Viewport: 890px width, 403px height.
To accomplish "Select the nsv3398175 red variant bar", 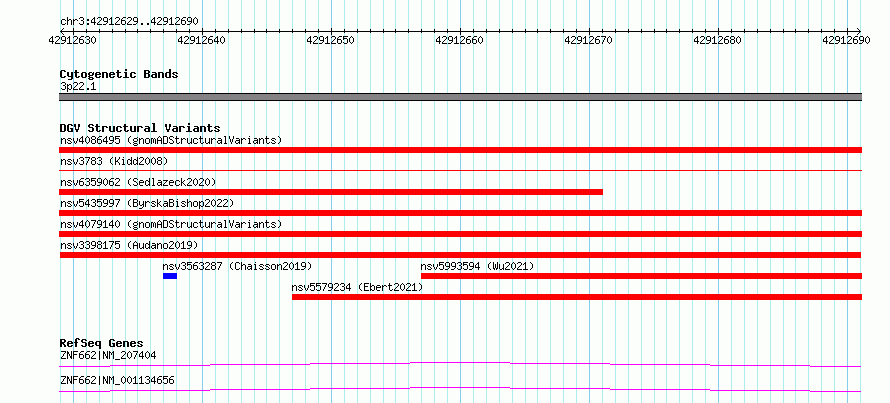I will (x=460, y=255).
